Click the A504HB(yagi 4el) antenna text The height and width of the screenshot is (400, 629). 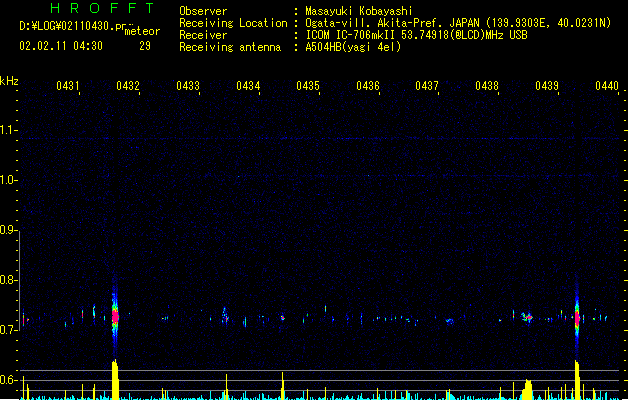pos(353,47)
